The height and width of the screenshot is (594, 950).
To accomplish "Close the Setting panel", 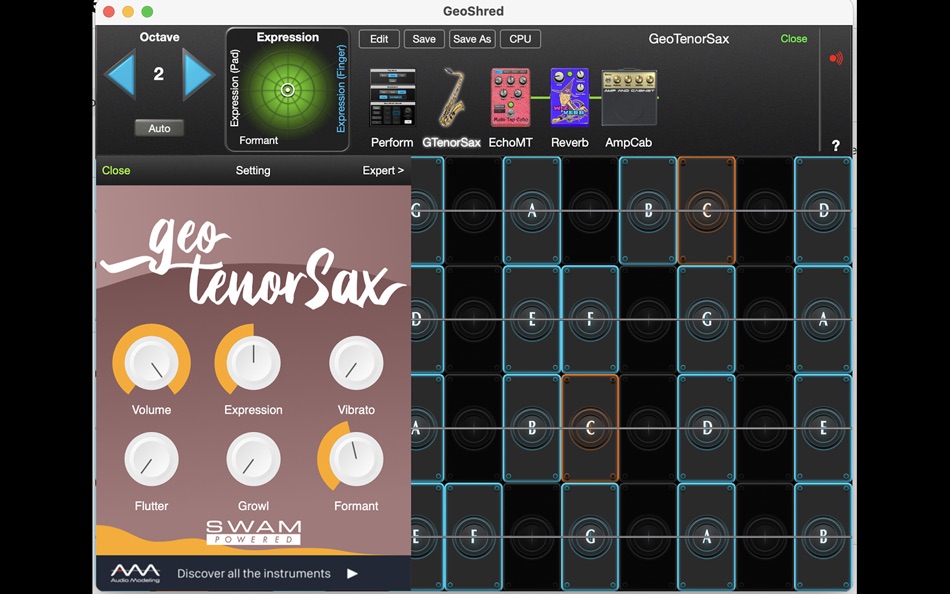I will [x=116, y=170].
